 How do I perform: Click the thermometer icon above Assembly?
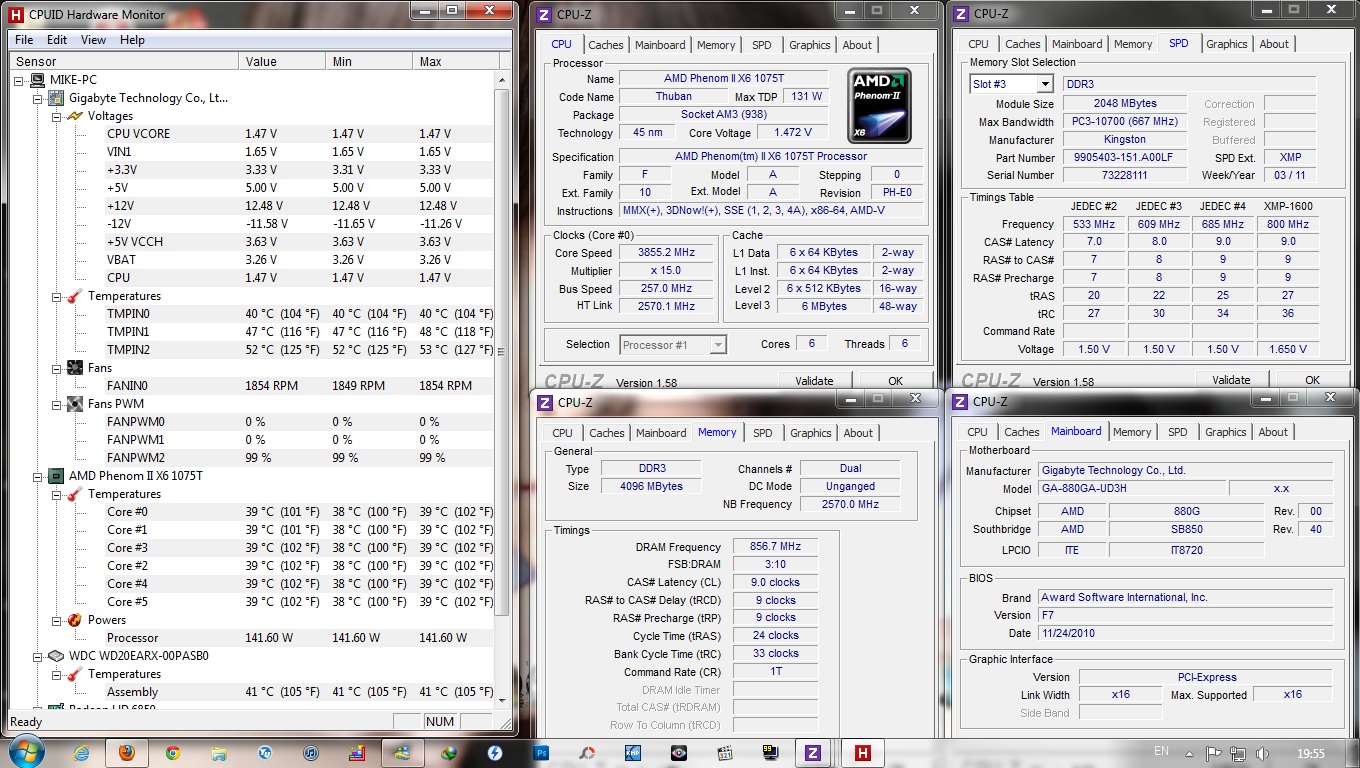(75, 674)
